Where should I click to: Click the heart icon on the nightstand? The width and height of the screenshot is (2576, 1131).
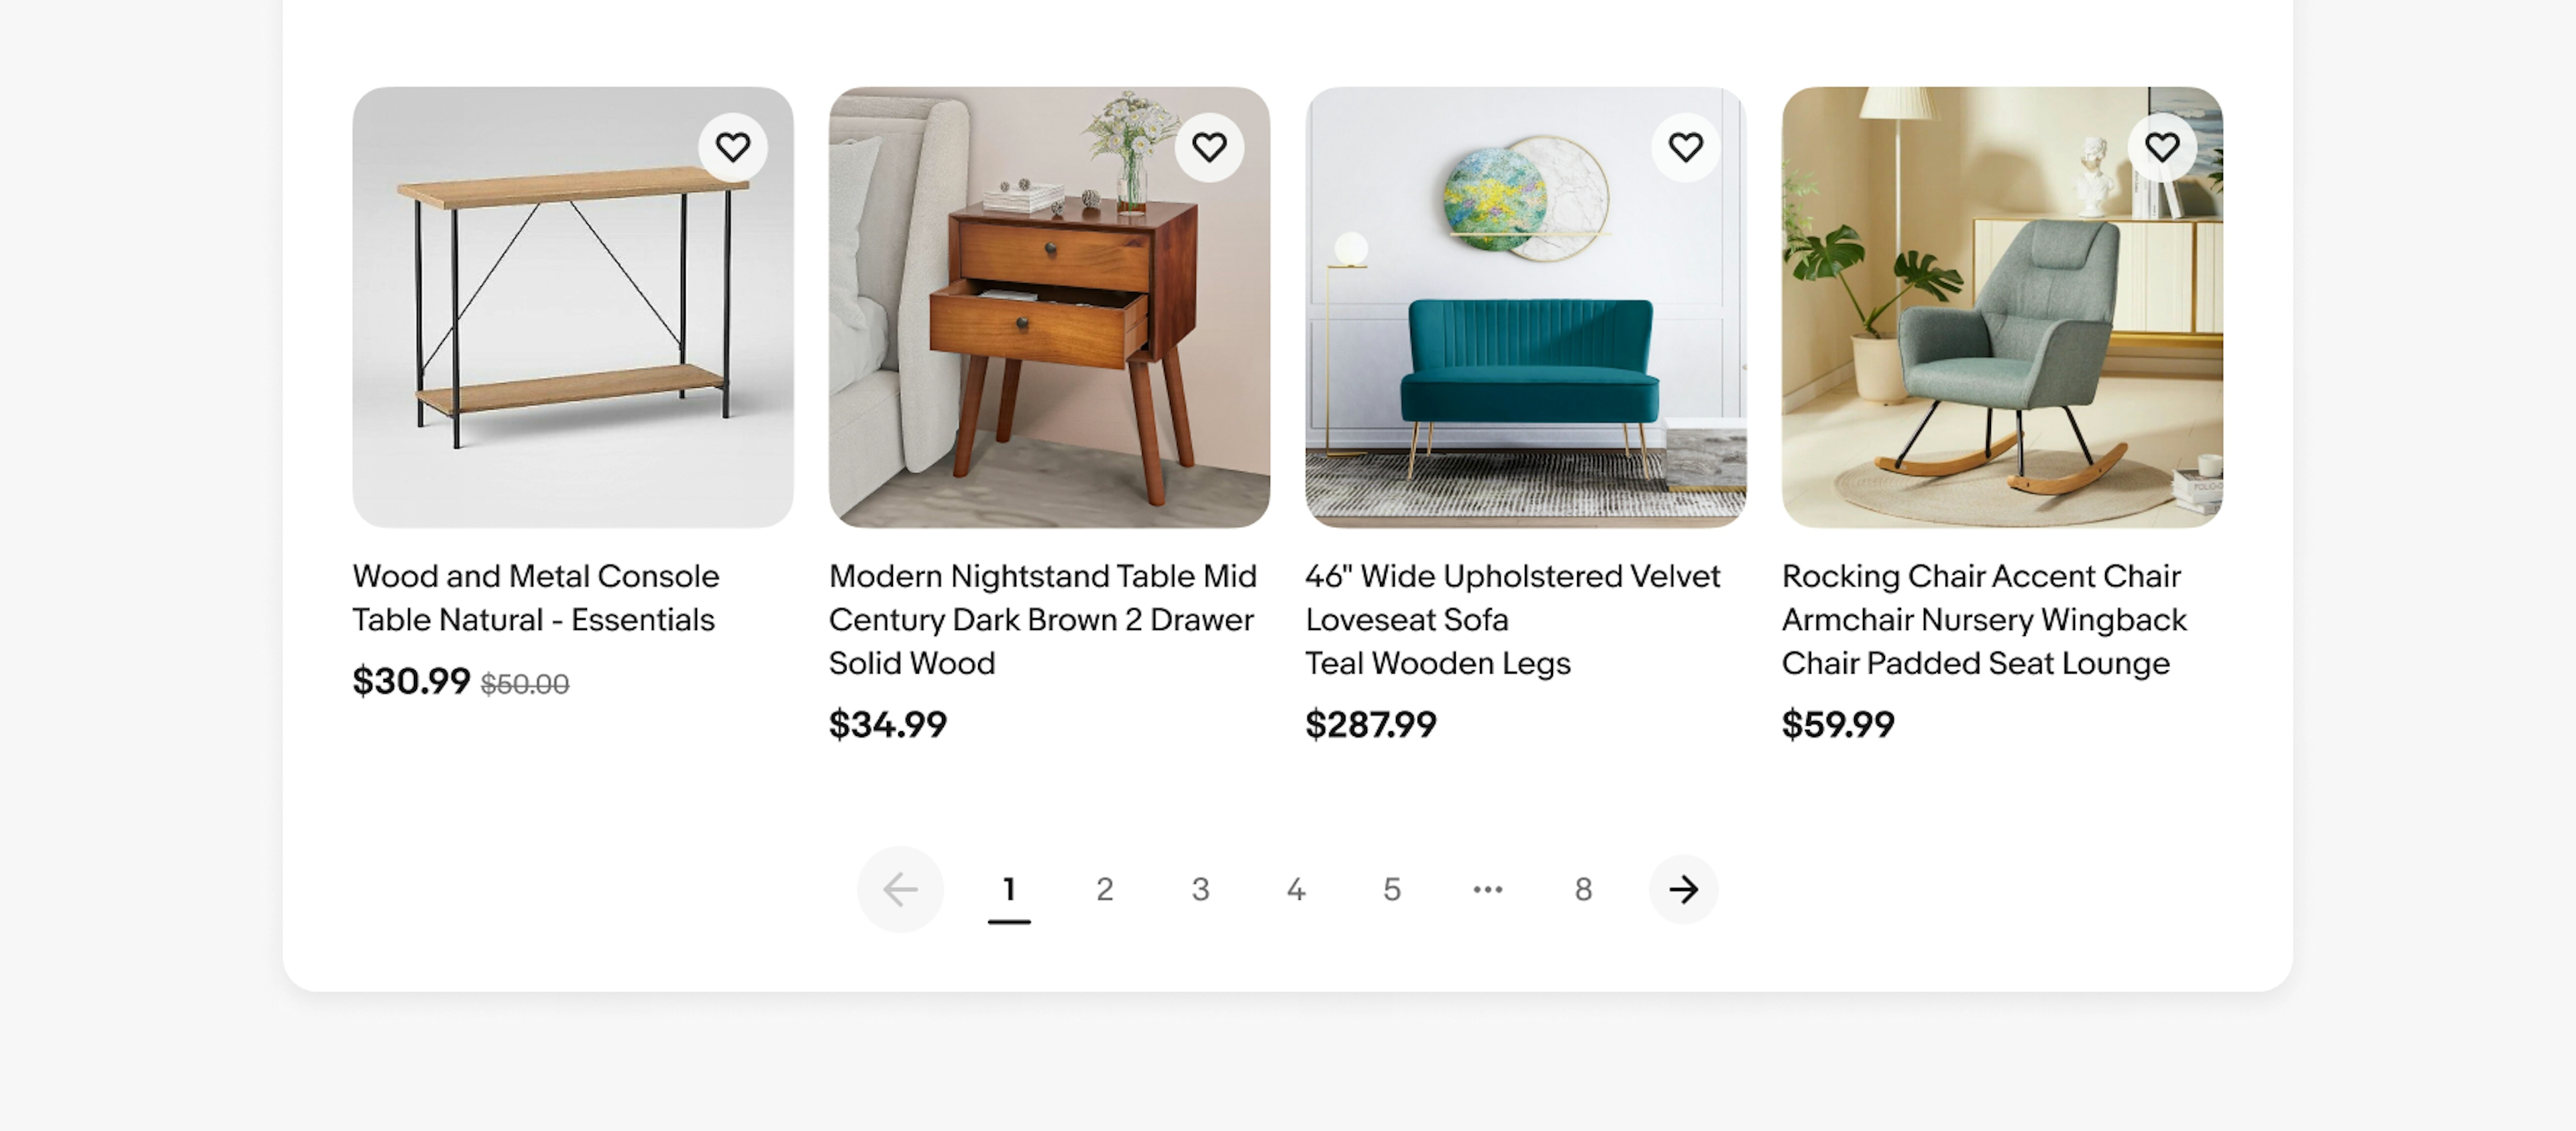1209,146
